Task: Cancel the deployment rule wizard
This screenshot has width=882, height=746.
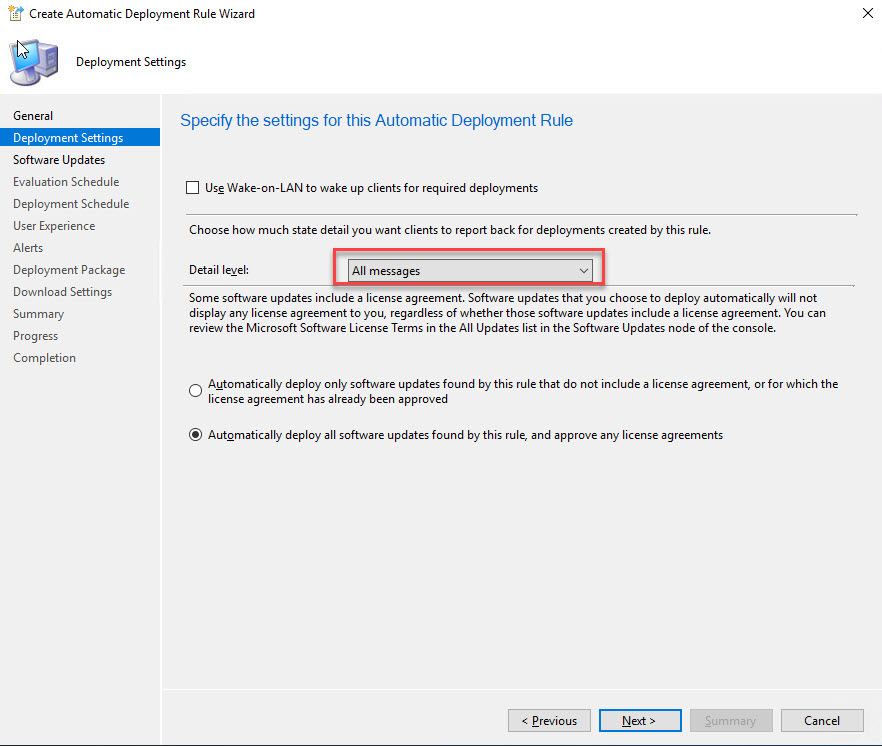Action: coord(822,720)
